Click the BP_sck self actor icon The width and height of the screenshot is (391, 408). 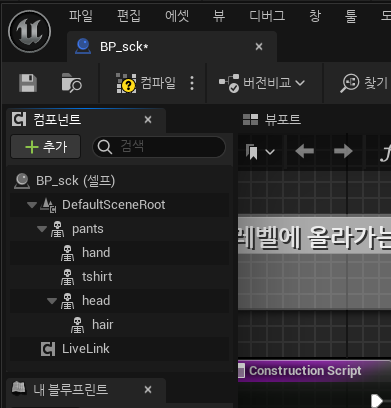pyautogui.click(x=22, y=181)
